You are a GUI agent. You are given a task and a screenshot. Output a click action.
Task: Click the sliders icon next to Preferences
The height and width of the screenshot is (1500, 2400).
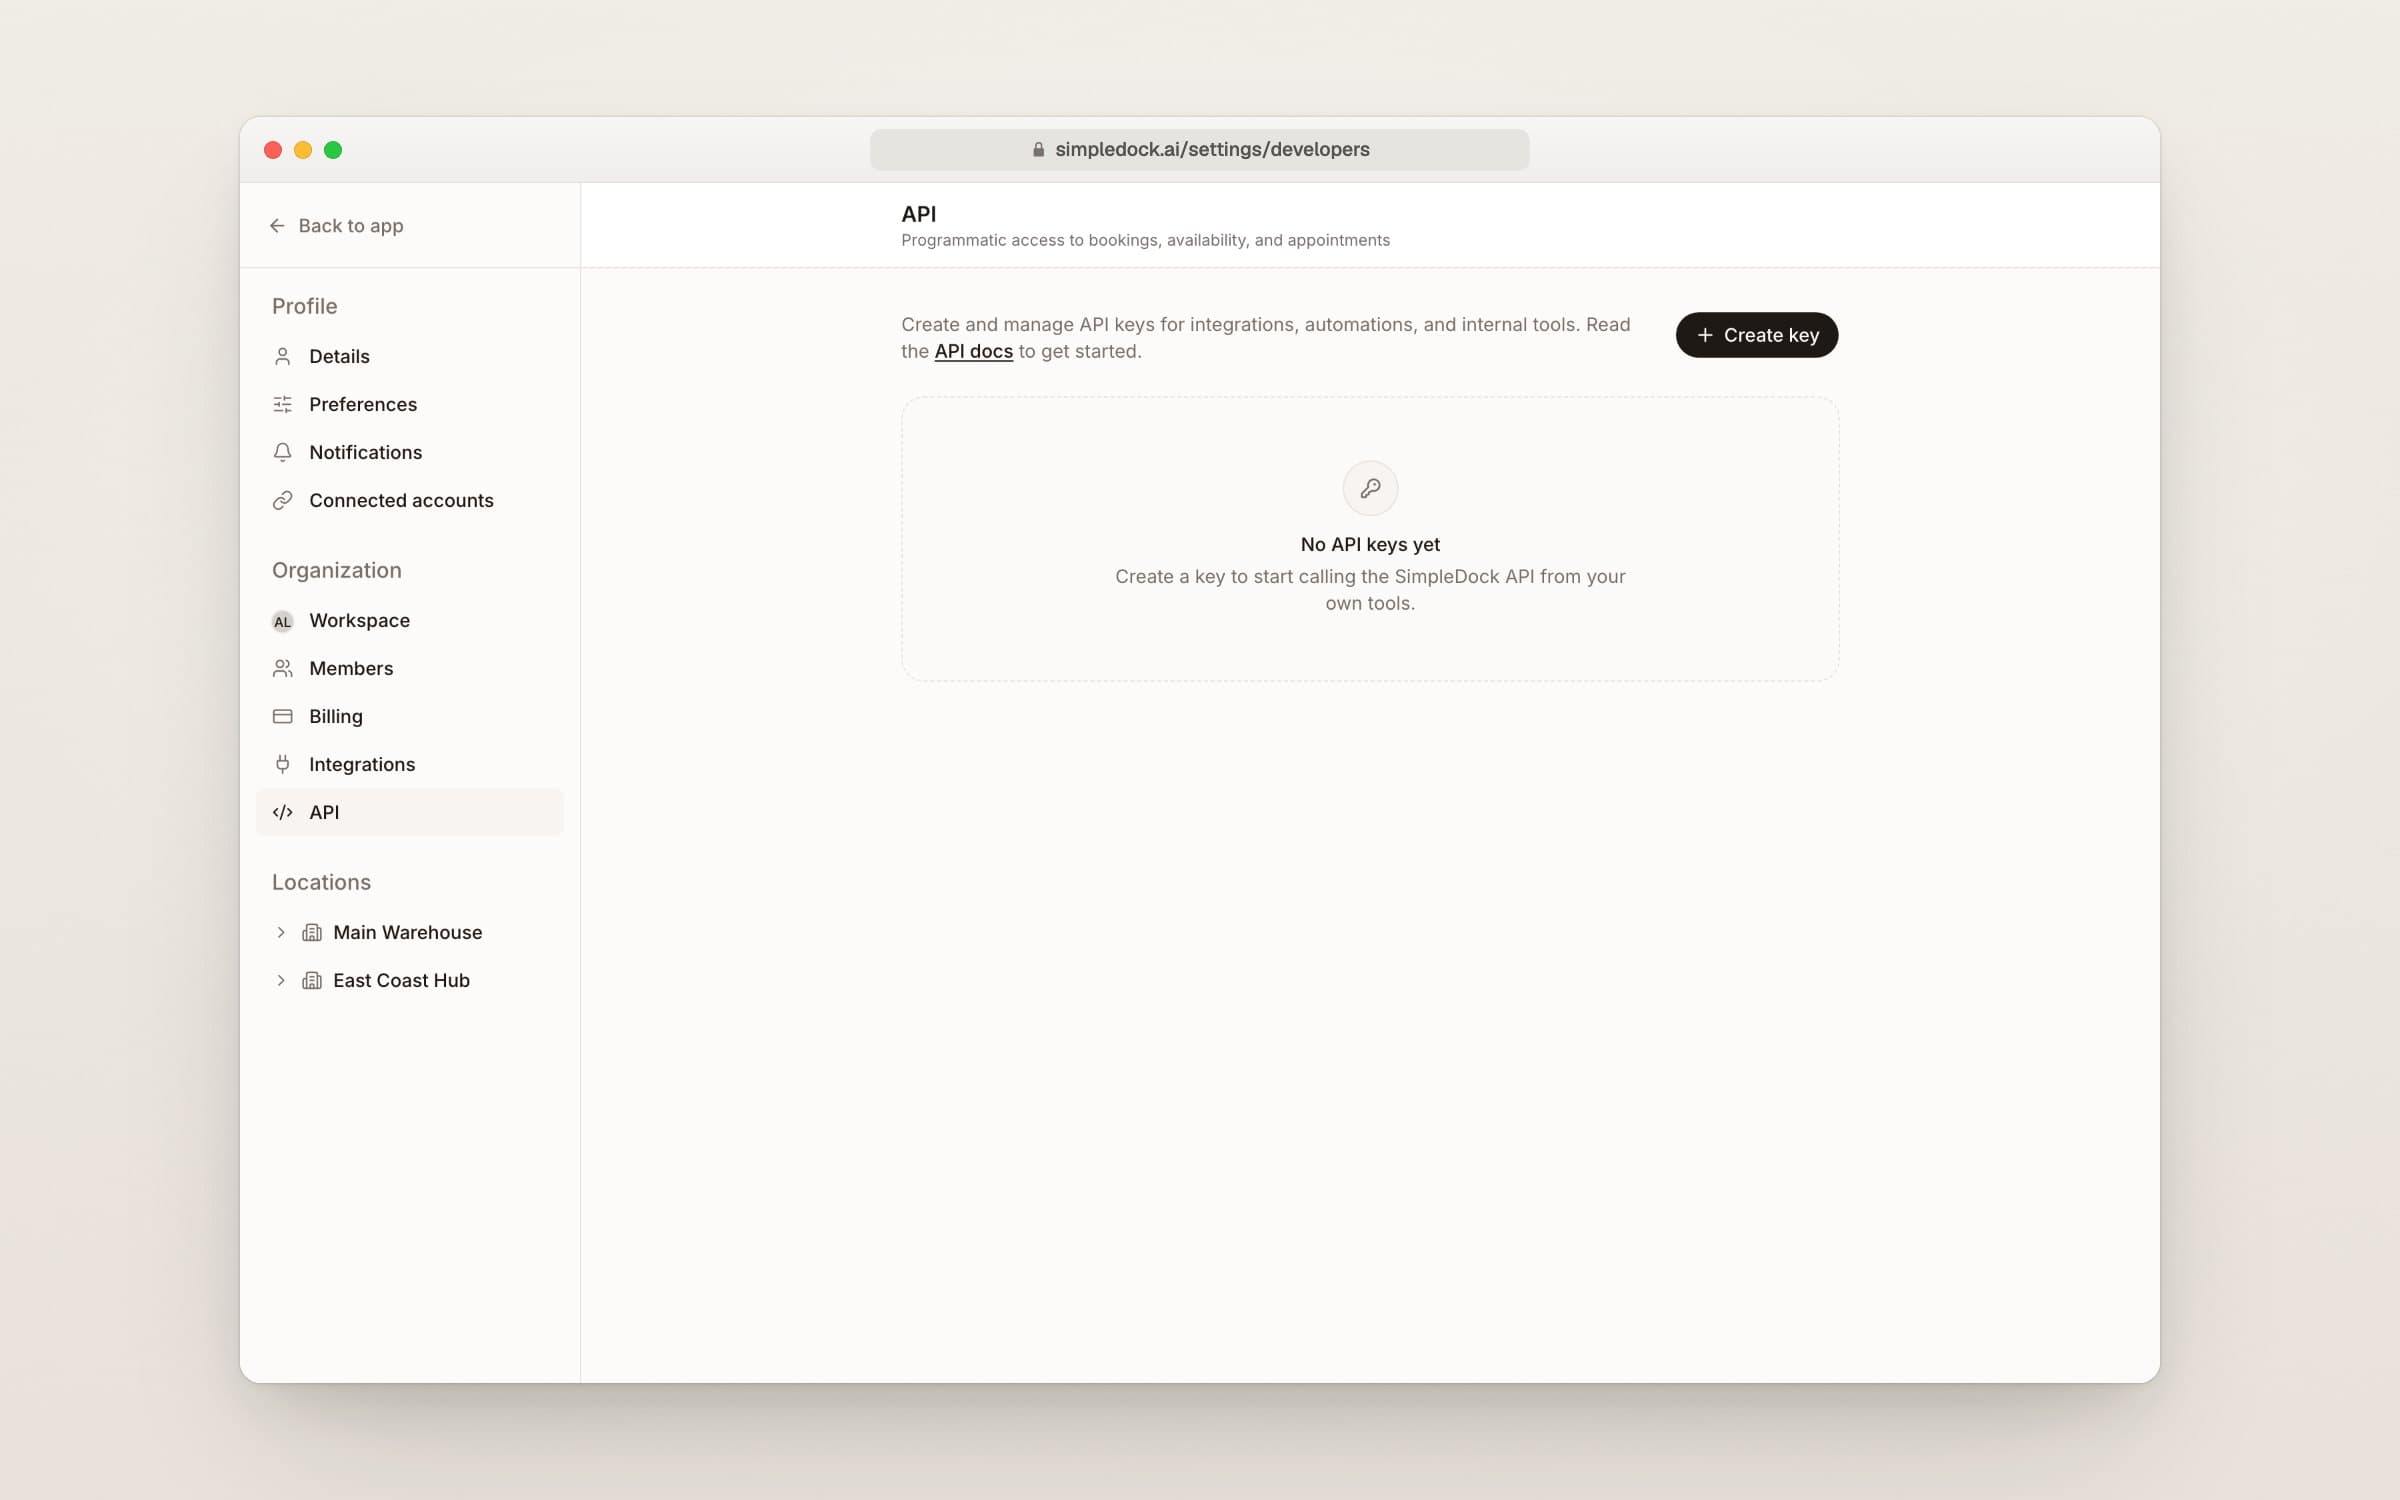[x=283, y=404]
